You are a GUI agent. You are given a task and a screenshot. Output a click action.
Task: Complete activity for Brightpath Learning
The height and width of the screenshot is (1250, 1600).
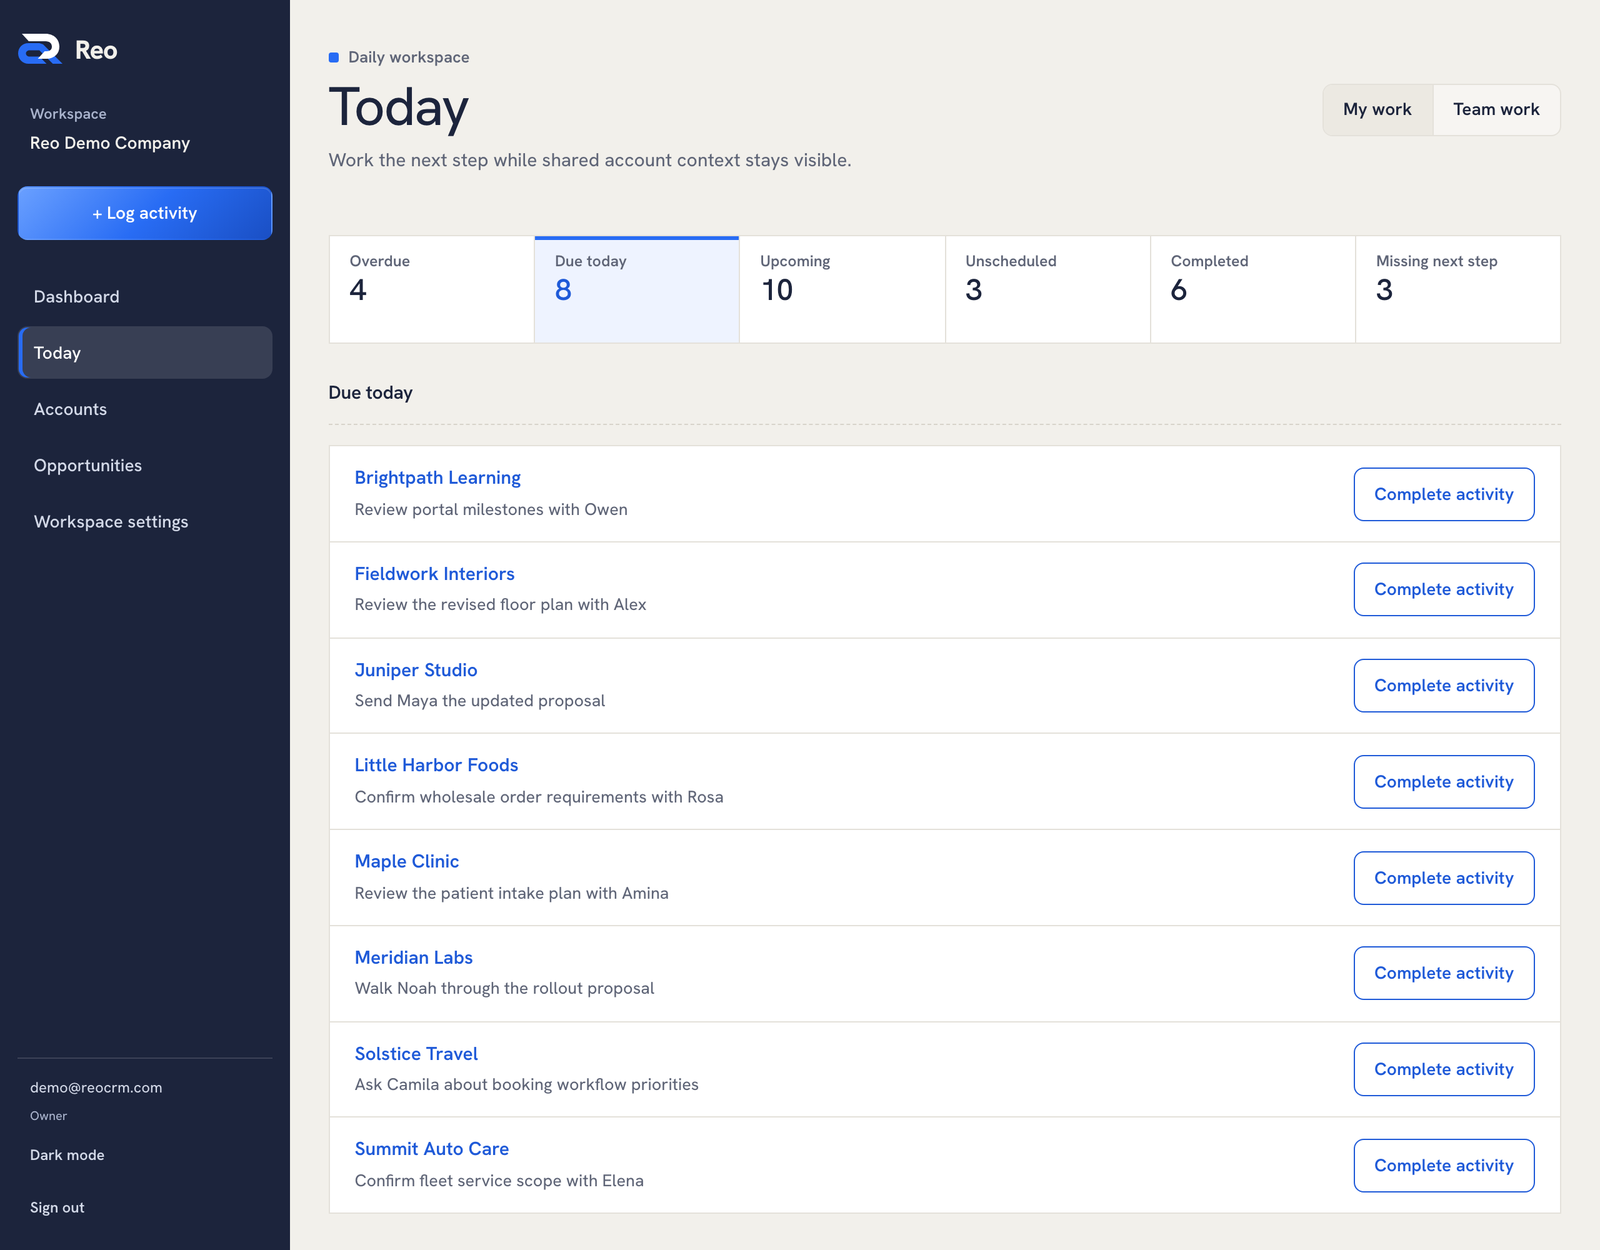1444,494
